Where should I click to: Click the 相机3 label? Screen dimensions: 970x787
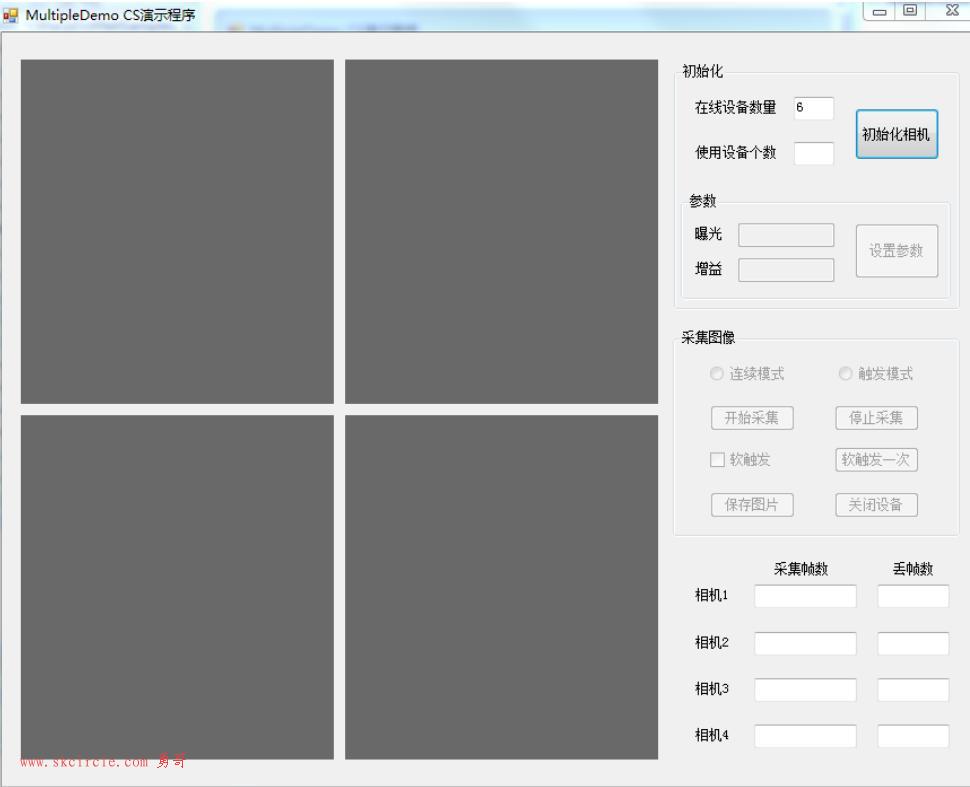point(711,689)
